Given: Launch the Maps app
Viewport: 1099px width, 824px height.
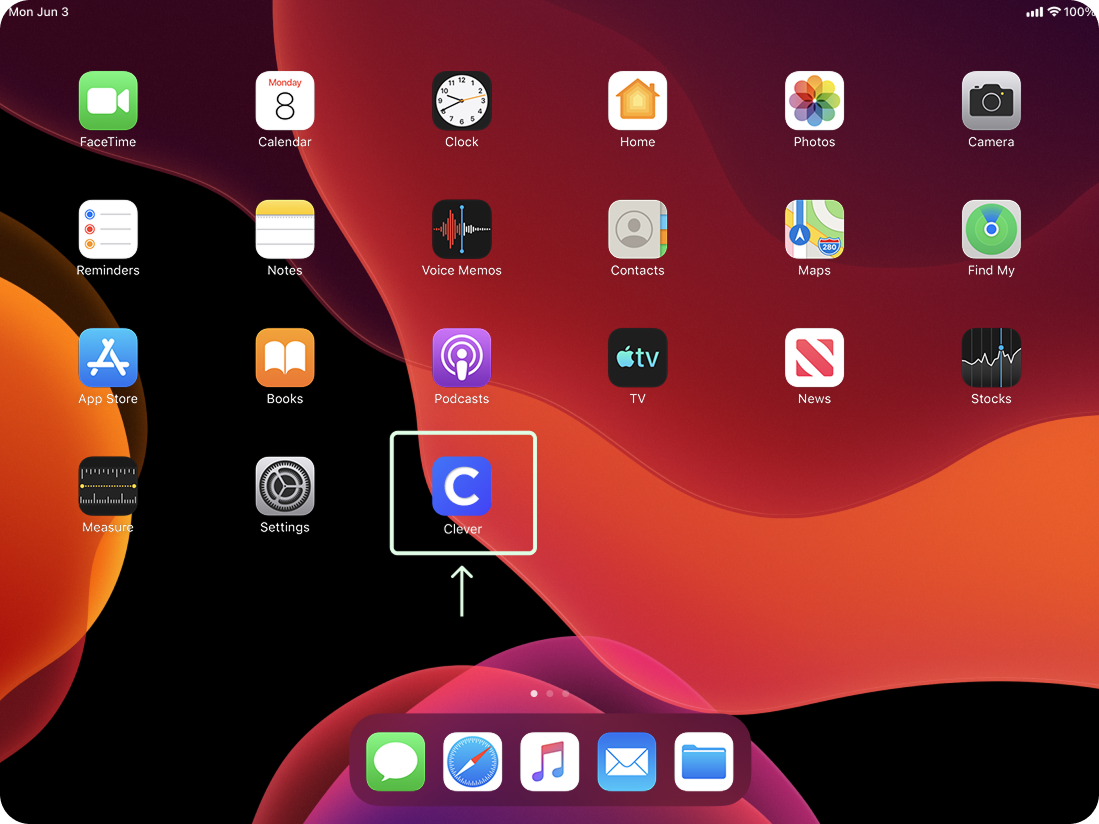Looking at the screenshot, I should coord(814,229).
